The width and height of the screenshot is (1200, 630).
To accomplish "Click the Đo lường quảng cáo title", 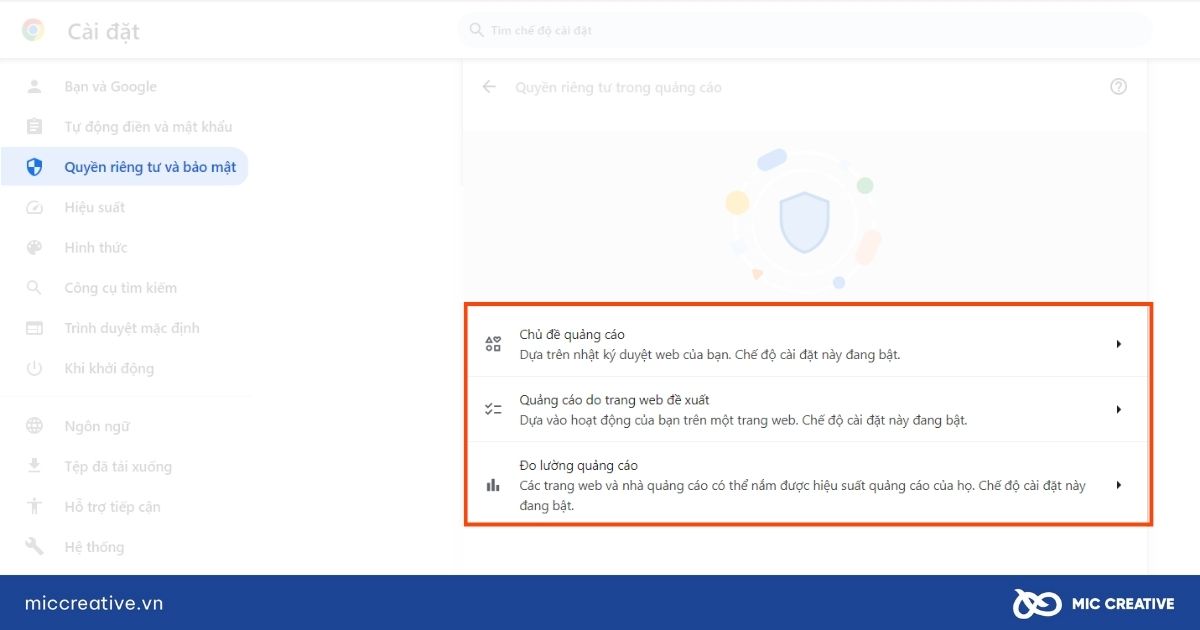I will point(578,465).
